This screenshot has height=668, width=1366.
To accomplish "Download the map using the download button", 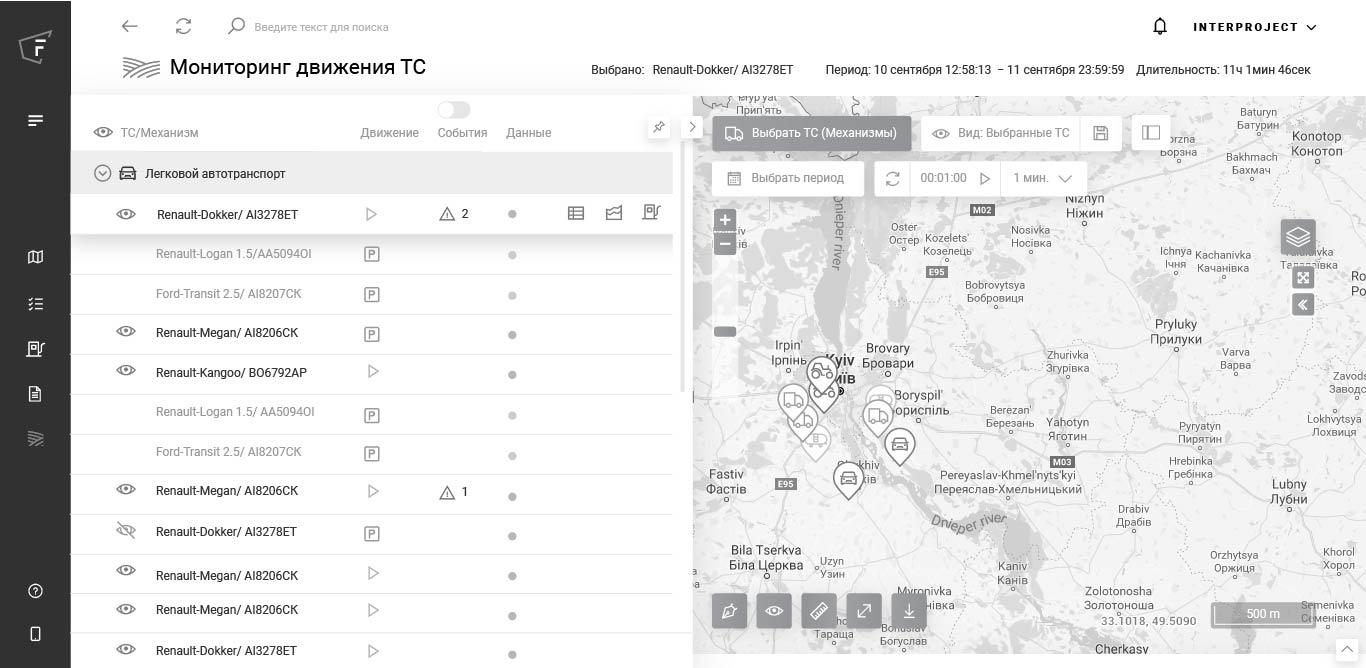I will tap(909, 611).
